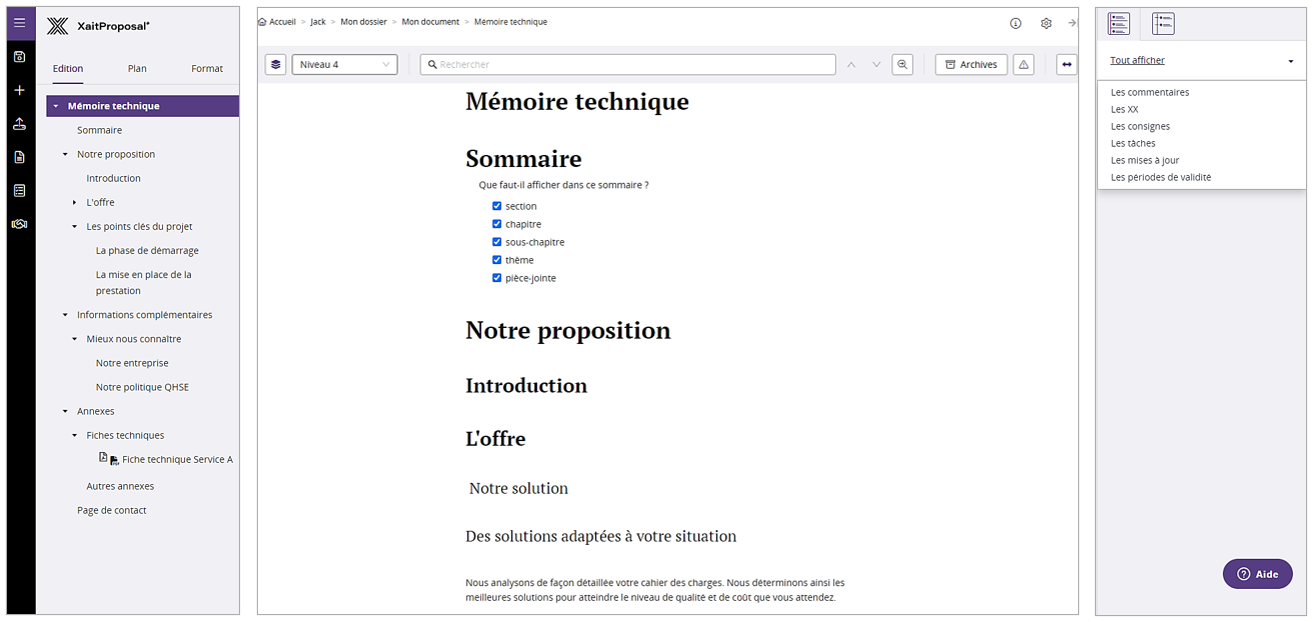Click the upload/export tray icon
1314x622 pixels.
[x=20, y=124]
